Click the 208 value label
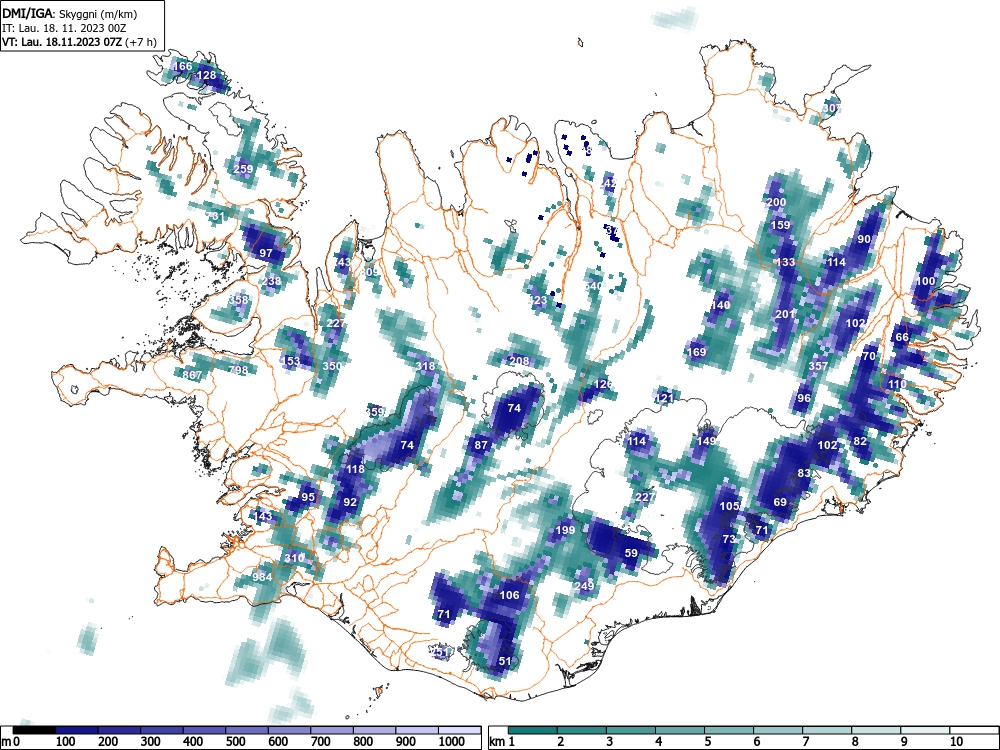This screenshot has height=750, width=1000. tap(519, 361)
